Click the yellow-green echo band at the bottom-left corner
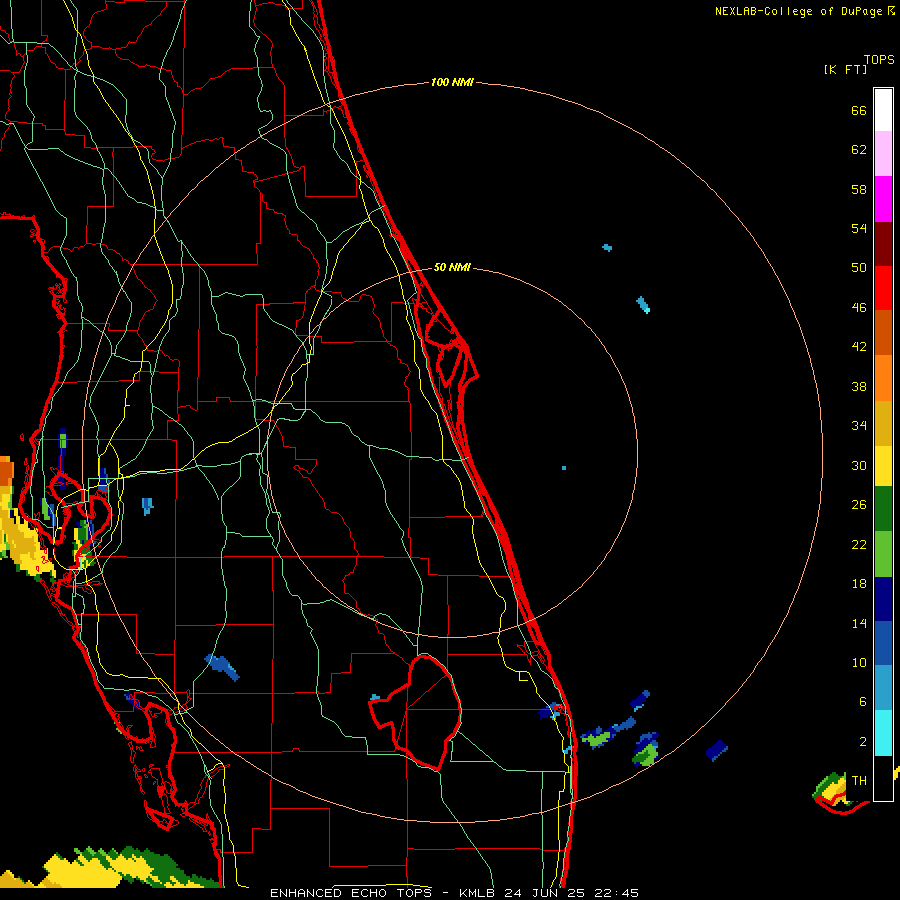 109,867
